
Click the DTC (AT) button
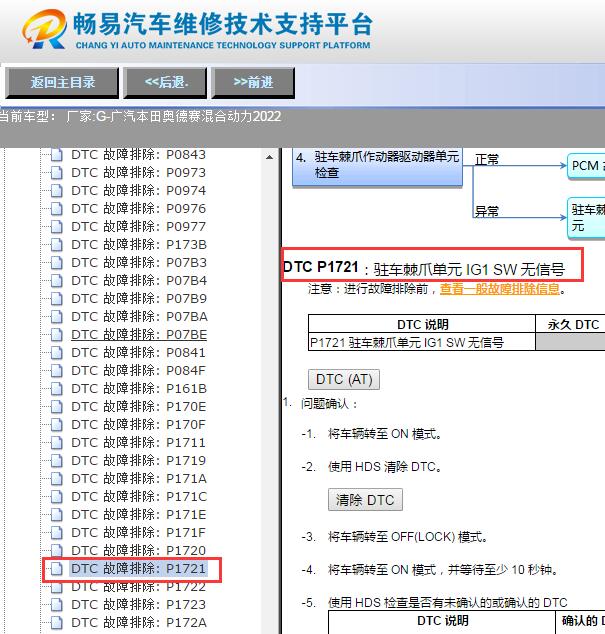pyautogui.click(x=344, y=379)
